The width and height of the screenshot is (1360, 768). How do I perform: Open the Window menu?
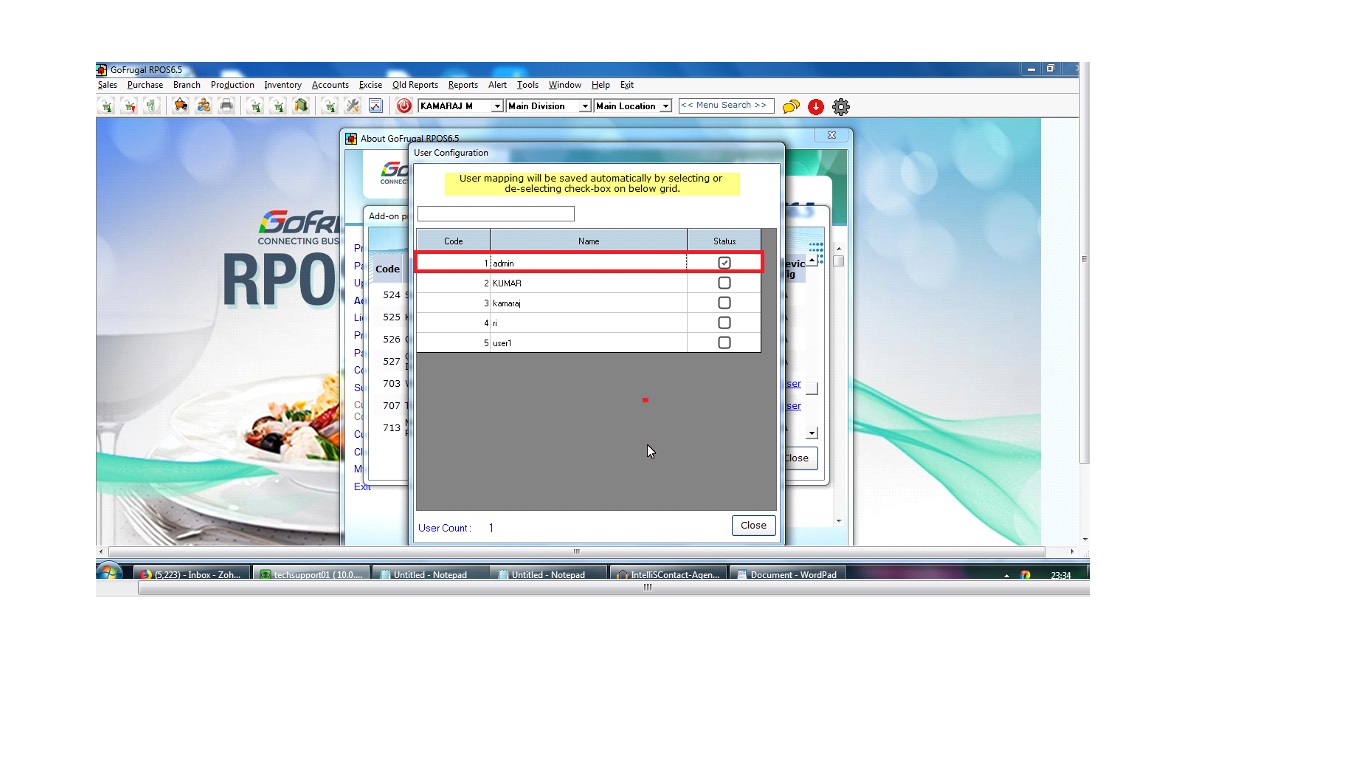565,85
